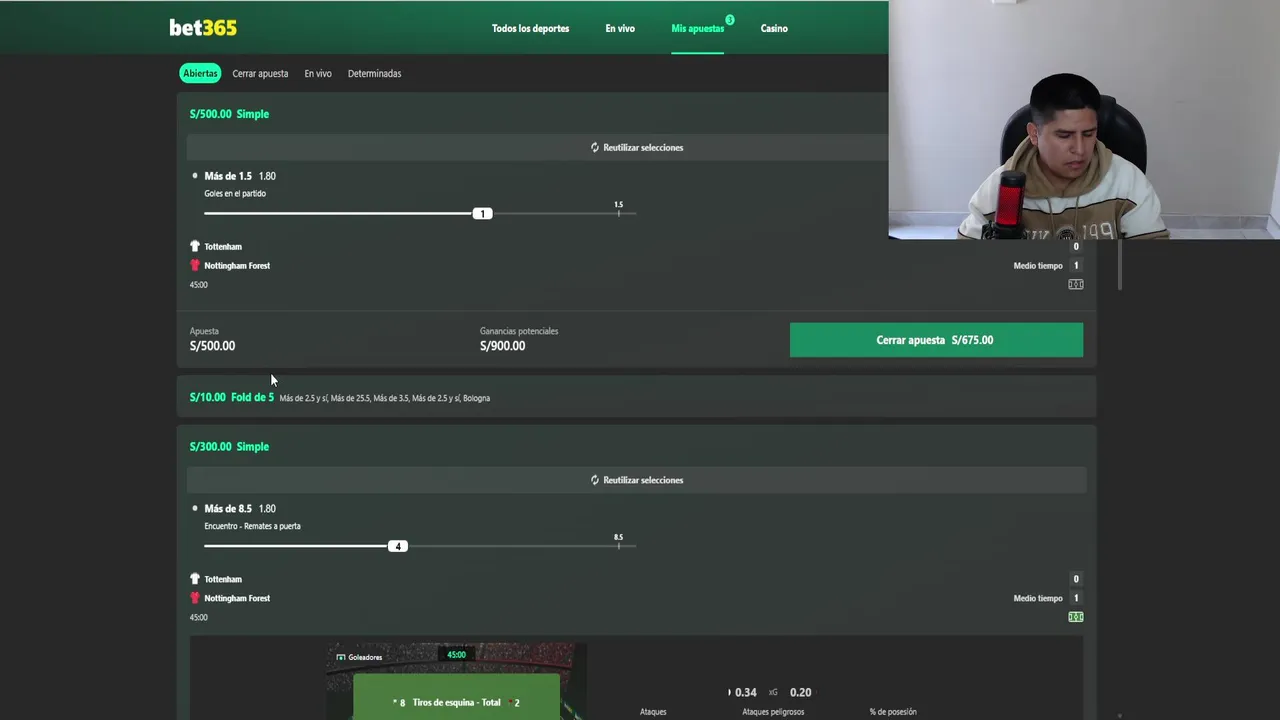Click Más de 1.5 selection text
Image resolution: width=1280 pixels, height=720 pixels.
point(228,176)
